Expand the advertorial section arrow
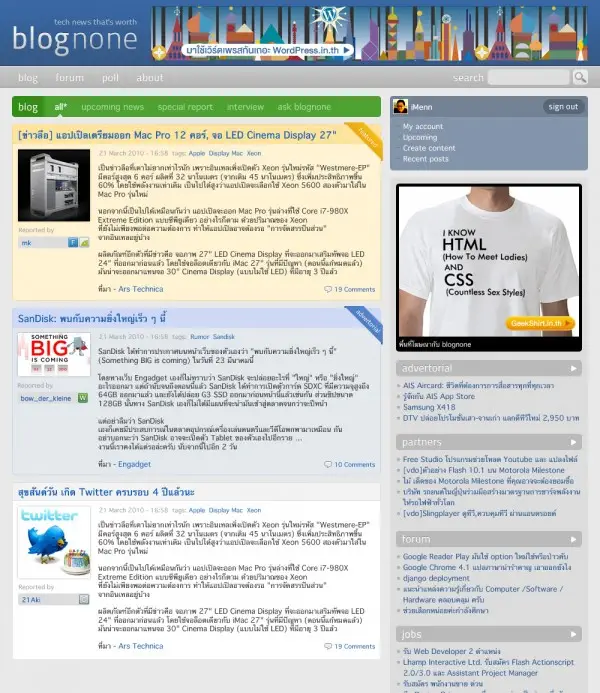Viewport: 600px width, 693px height. 573,368
